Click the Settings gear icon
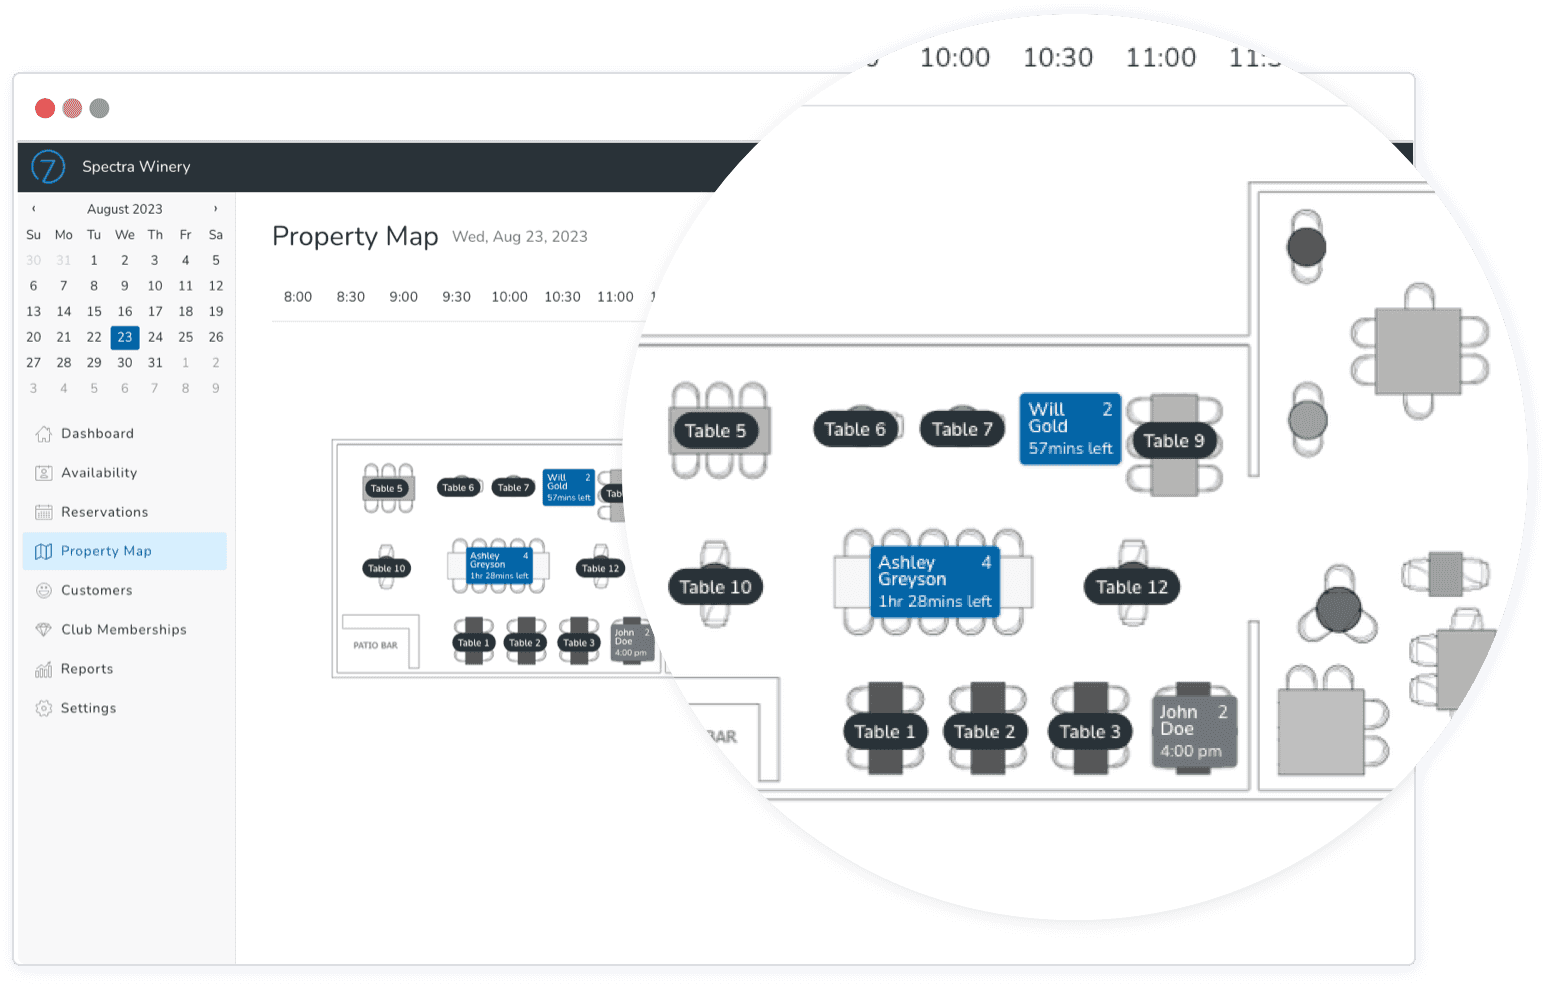This screenshot has height=984, width=1546. [44, 708]
